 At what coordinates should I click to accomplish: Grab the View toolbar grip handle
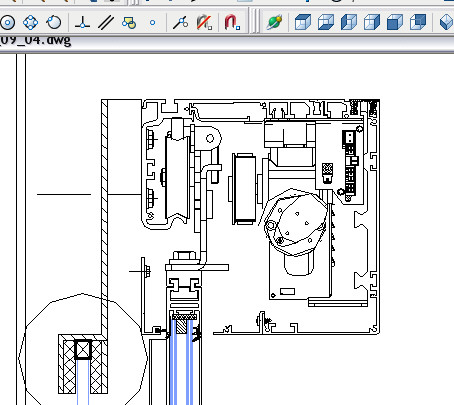255,21
